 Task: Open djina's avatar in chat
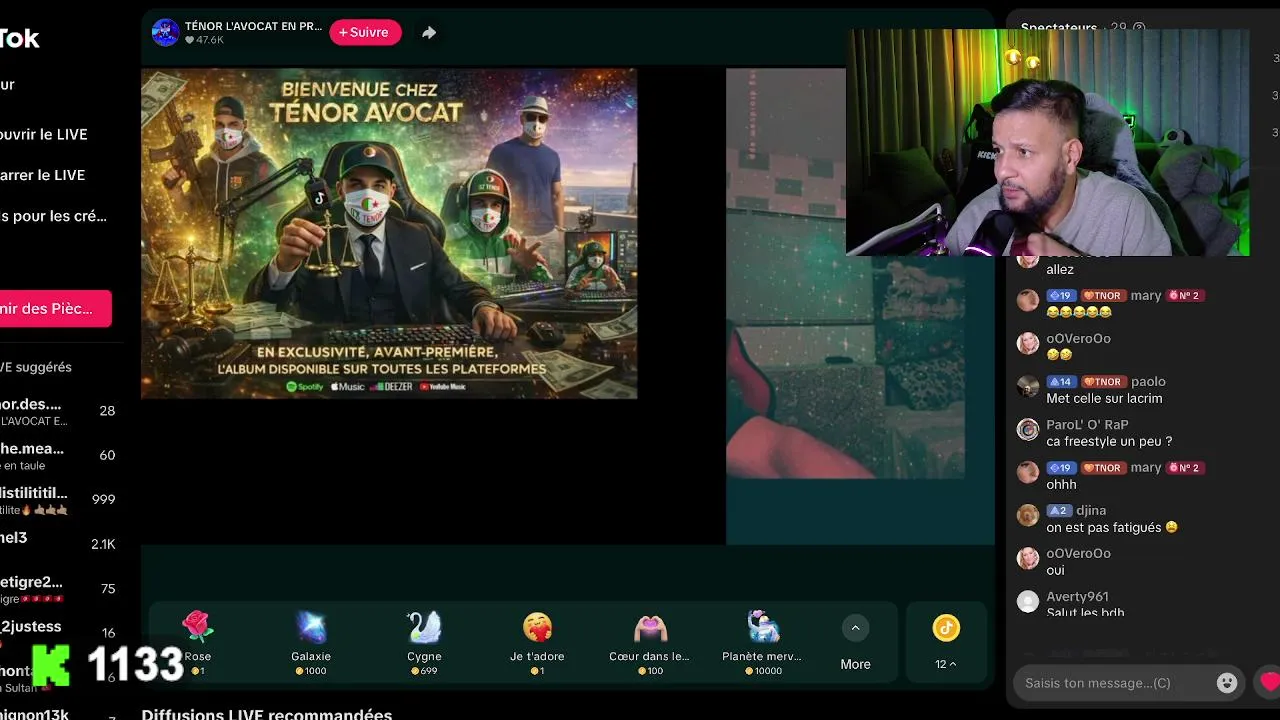(1028, 515)
